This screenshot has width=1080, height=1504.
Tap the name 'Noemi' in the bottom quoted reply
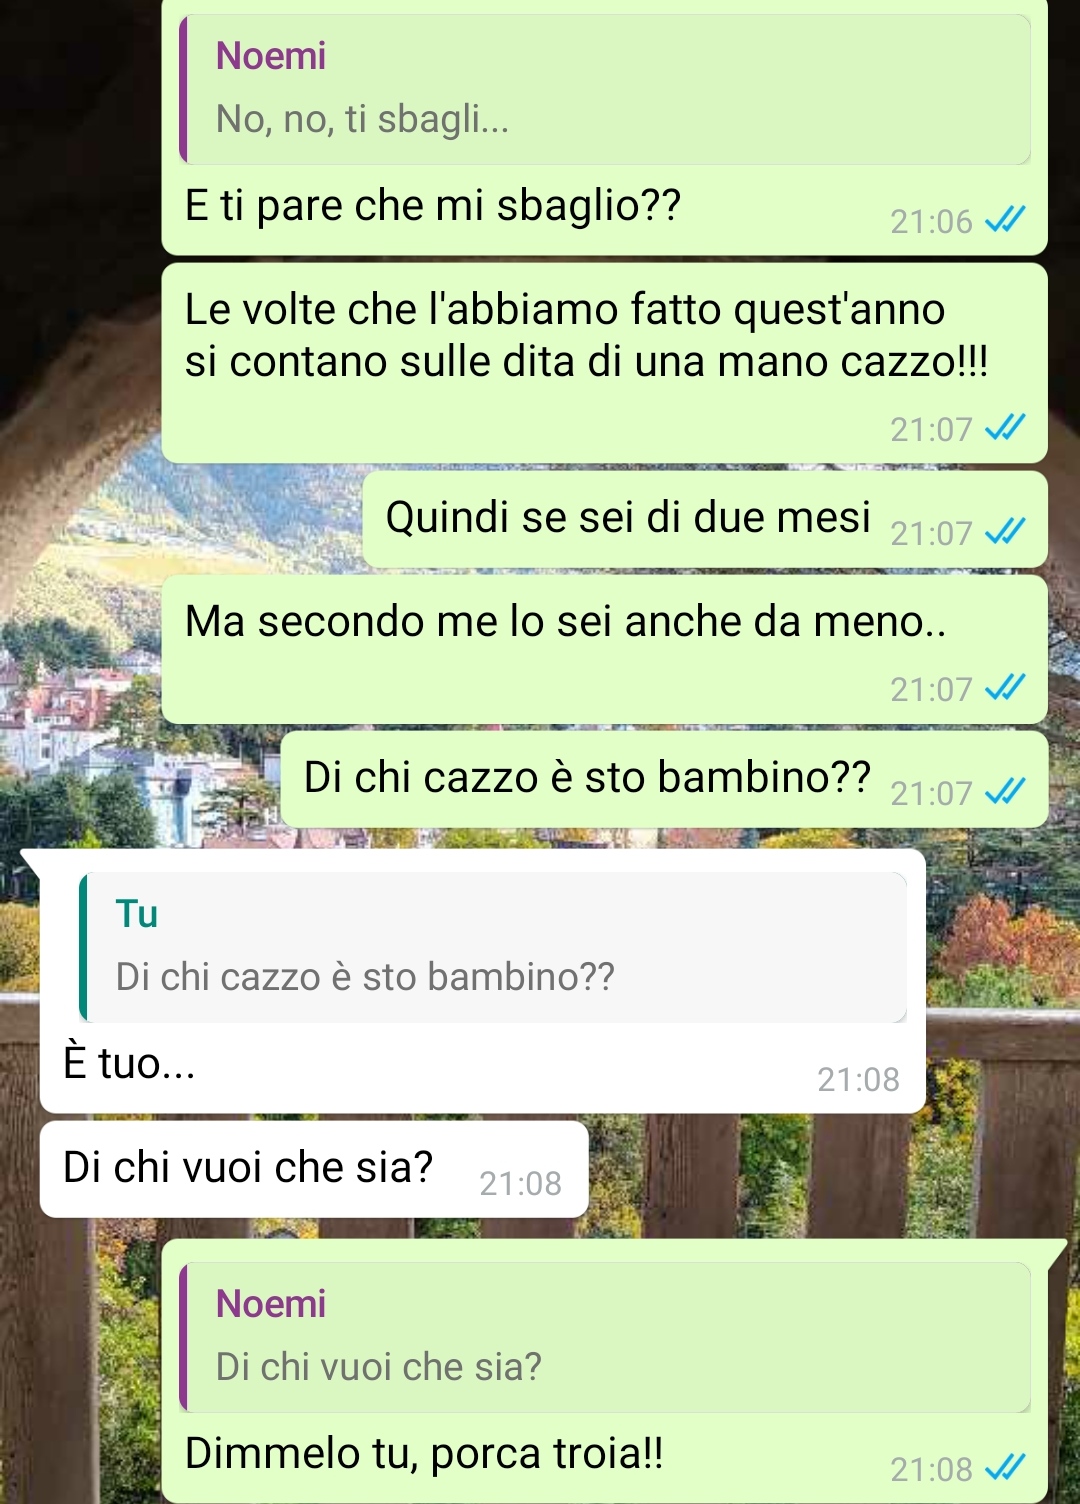point(271,1304)
